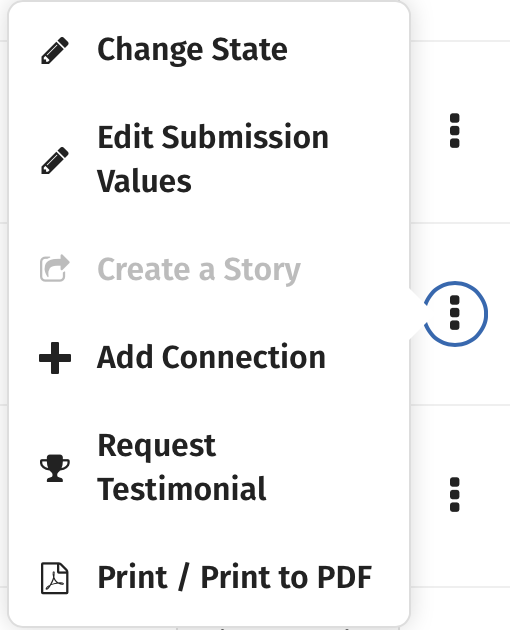This screenshot has height=630, width=518.
Task: Click the word 'Connection' in the menu
Action: click(x=244, y=358)
